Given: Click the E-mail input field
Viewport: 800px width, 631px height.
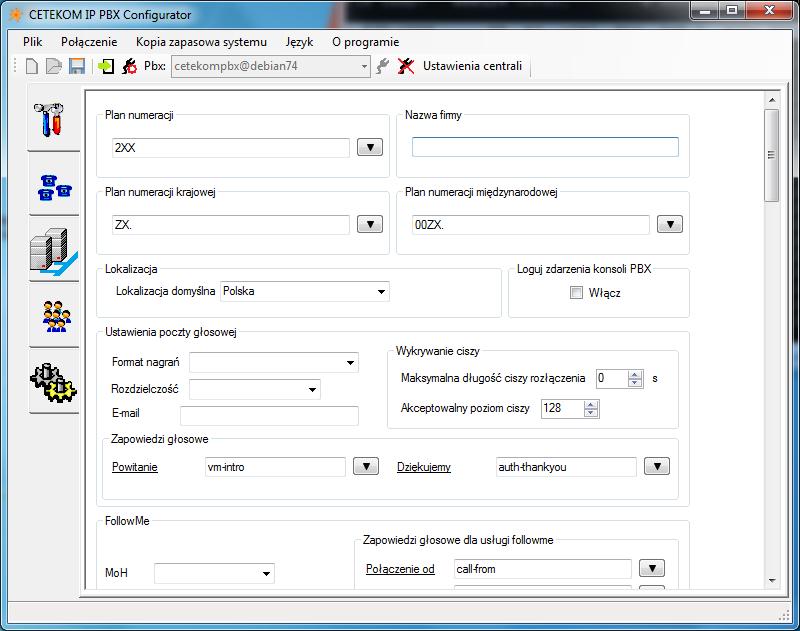Looking at the screenshot, I should (x=269, y=416).
